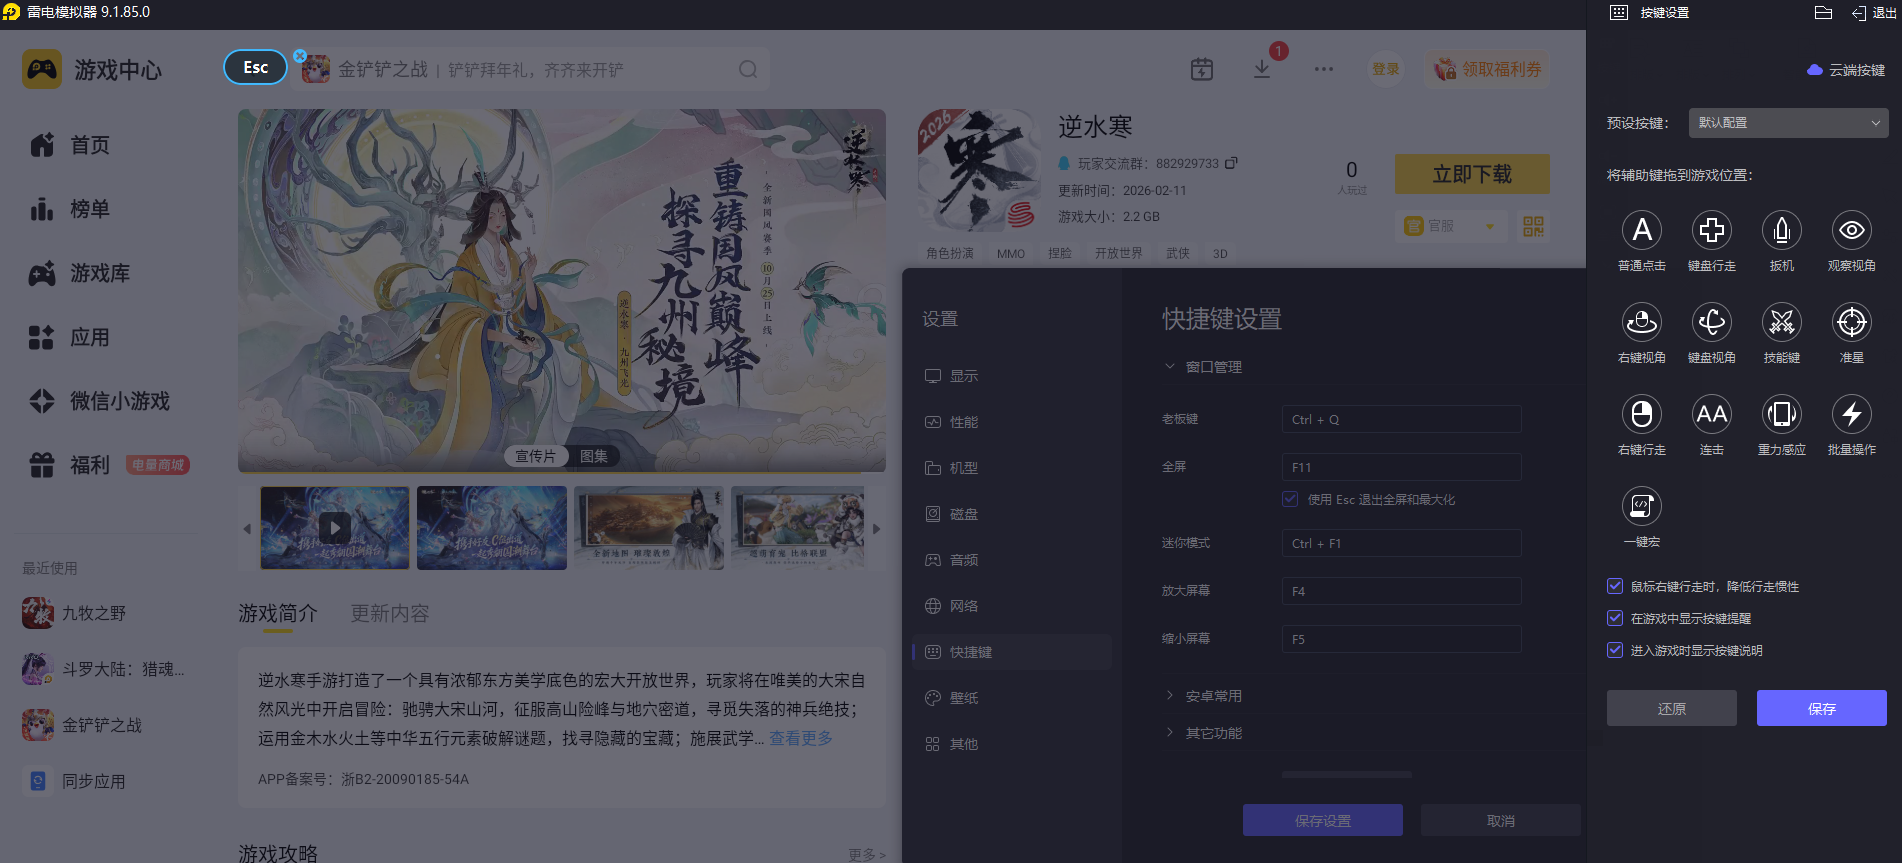Screen dimensions: 1902x863
Task: Open the 预设按键 默认配置 dropdown
Action: coord(1788,123)
